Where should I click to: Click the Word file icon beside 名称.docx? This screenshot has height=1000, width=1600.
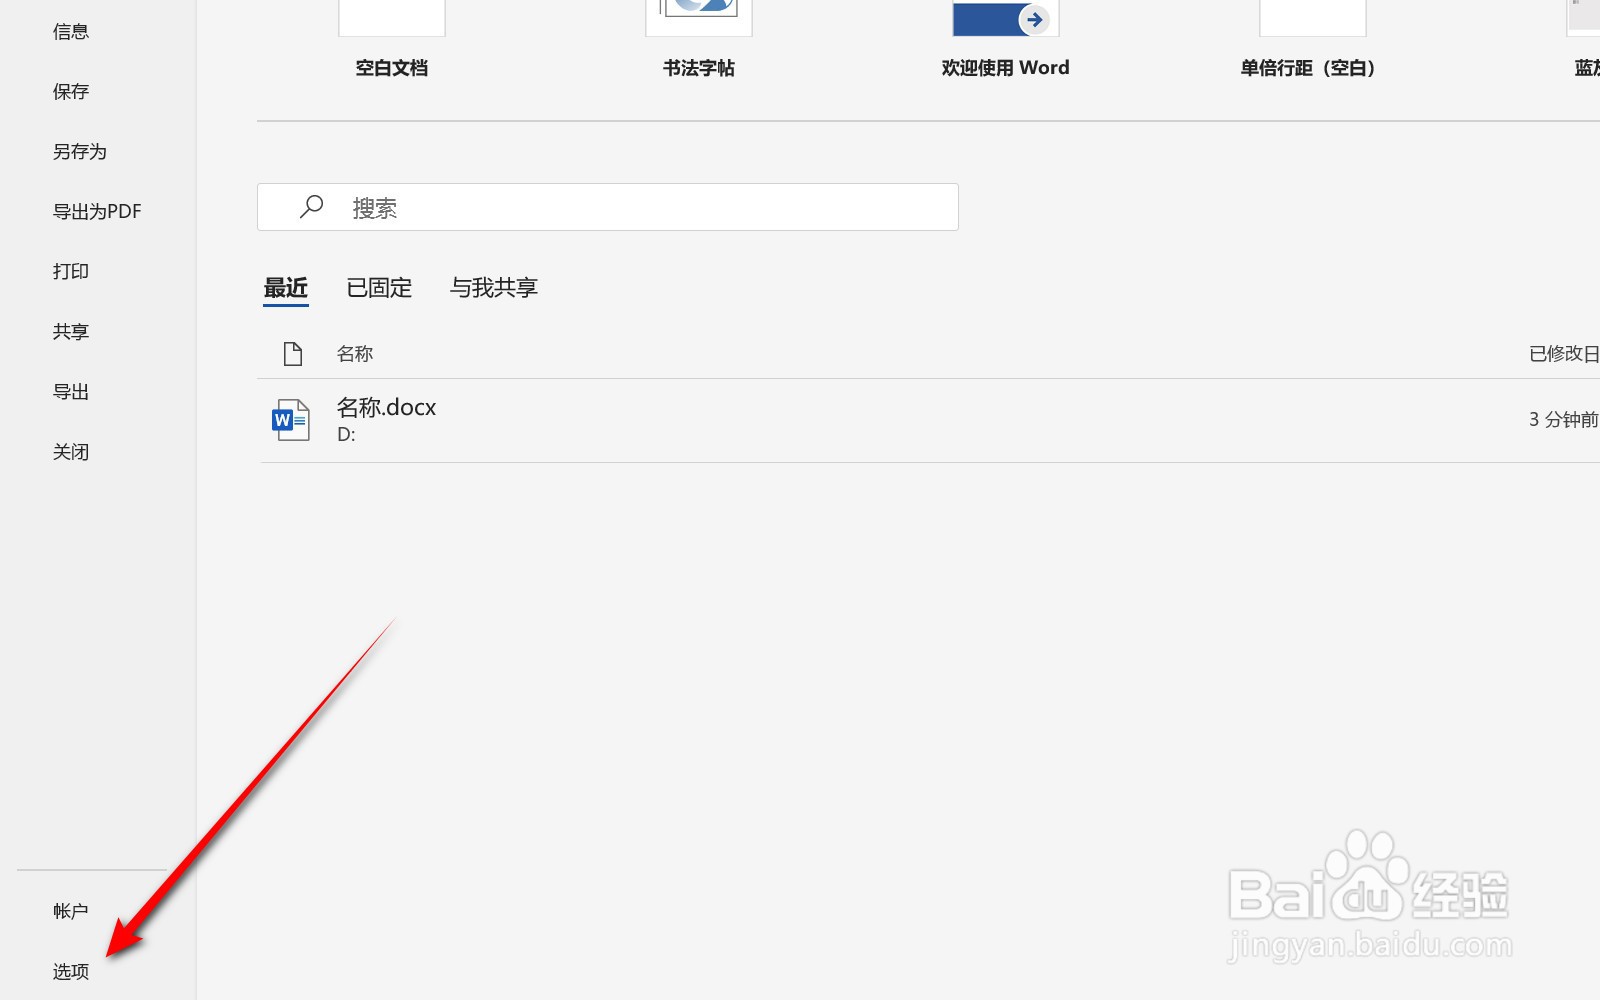(x=289, y=418)
